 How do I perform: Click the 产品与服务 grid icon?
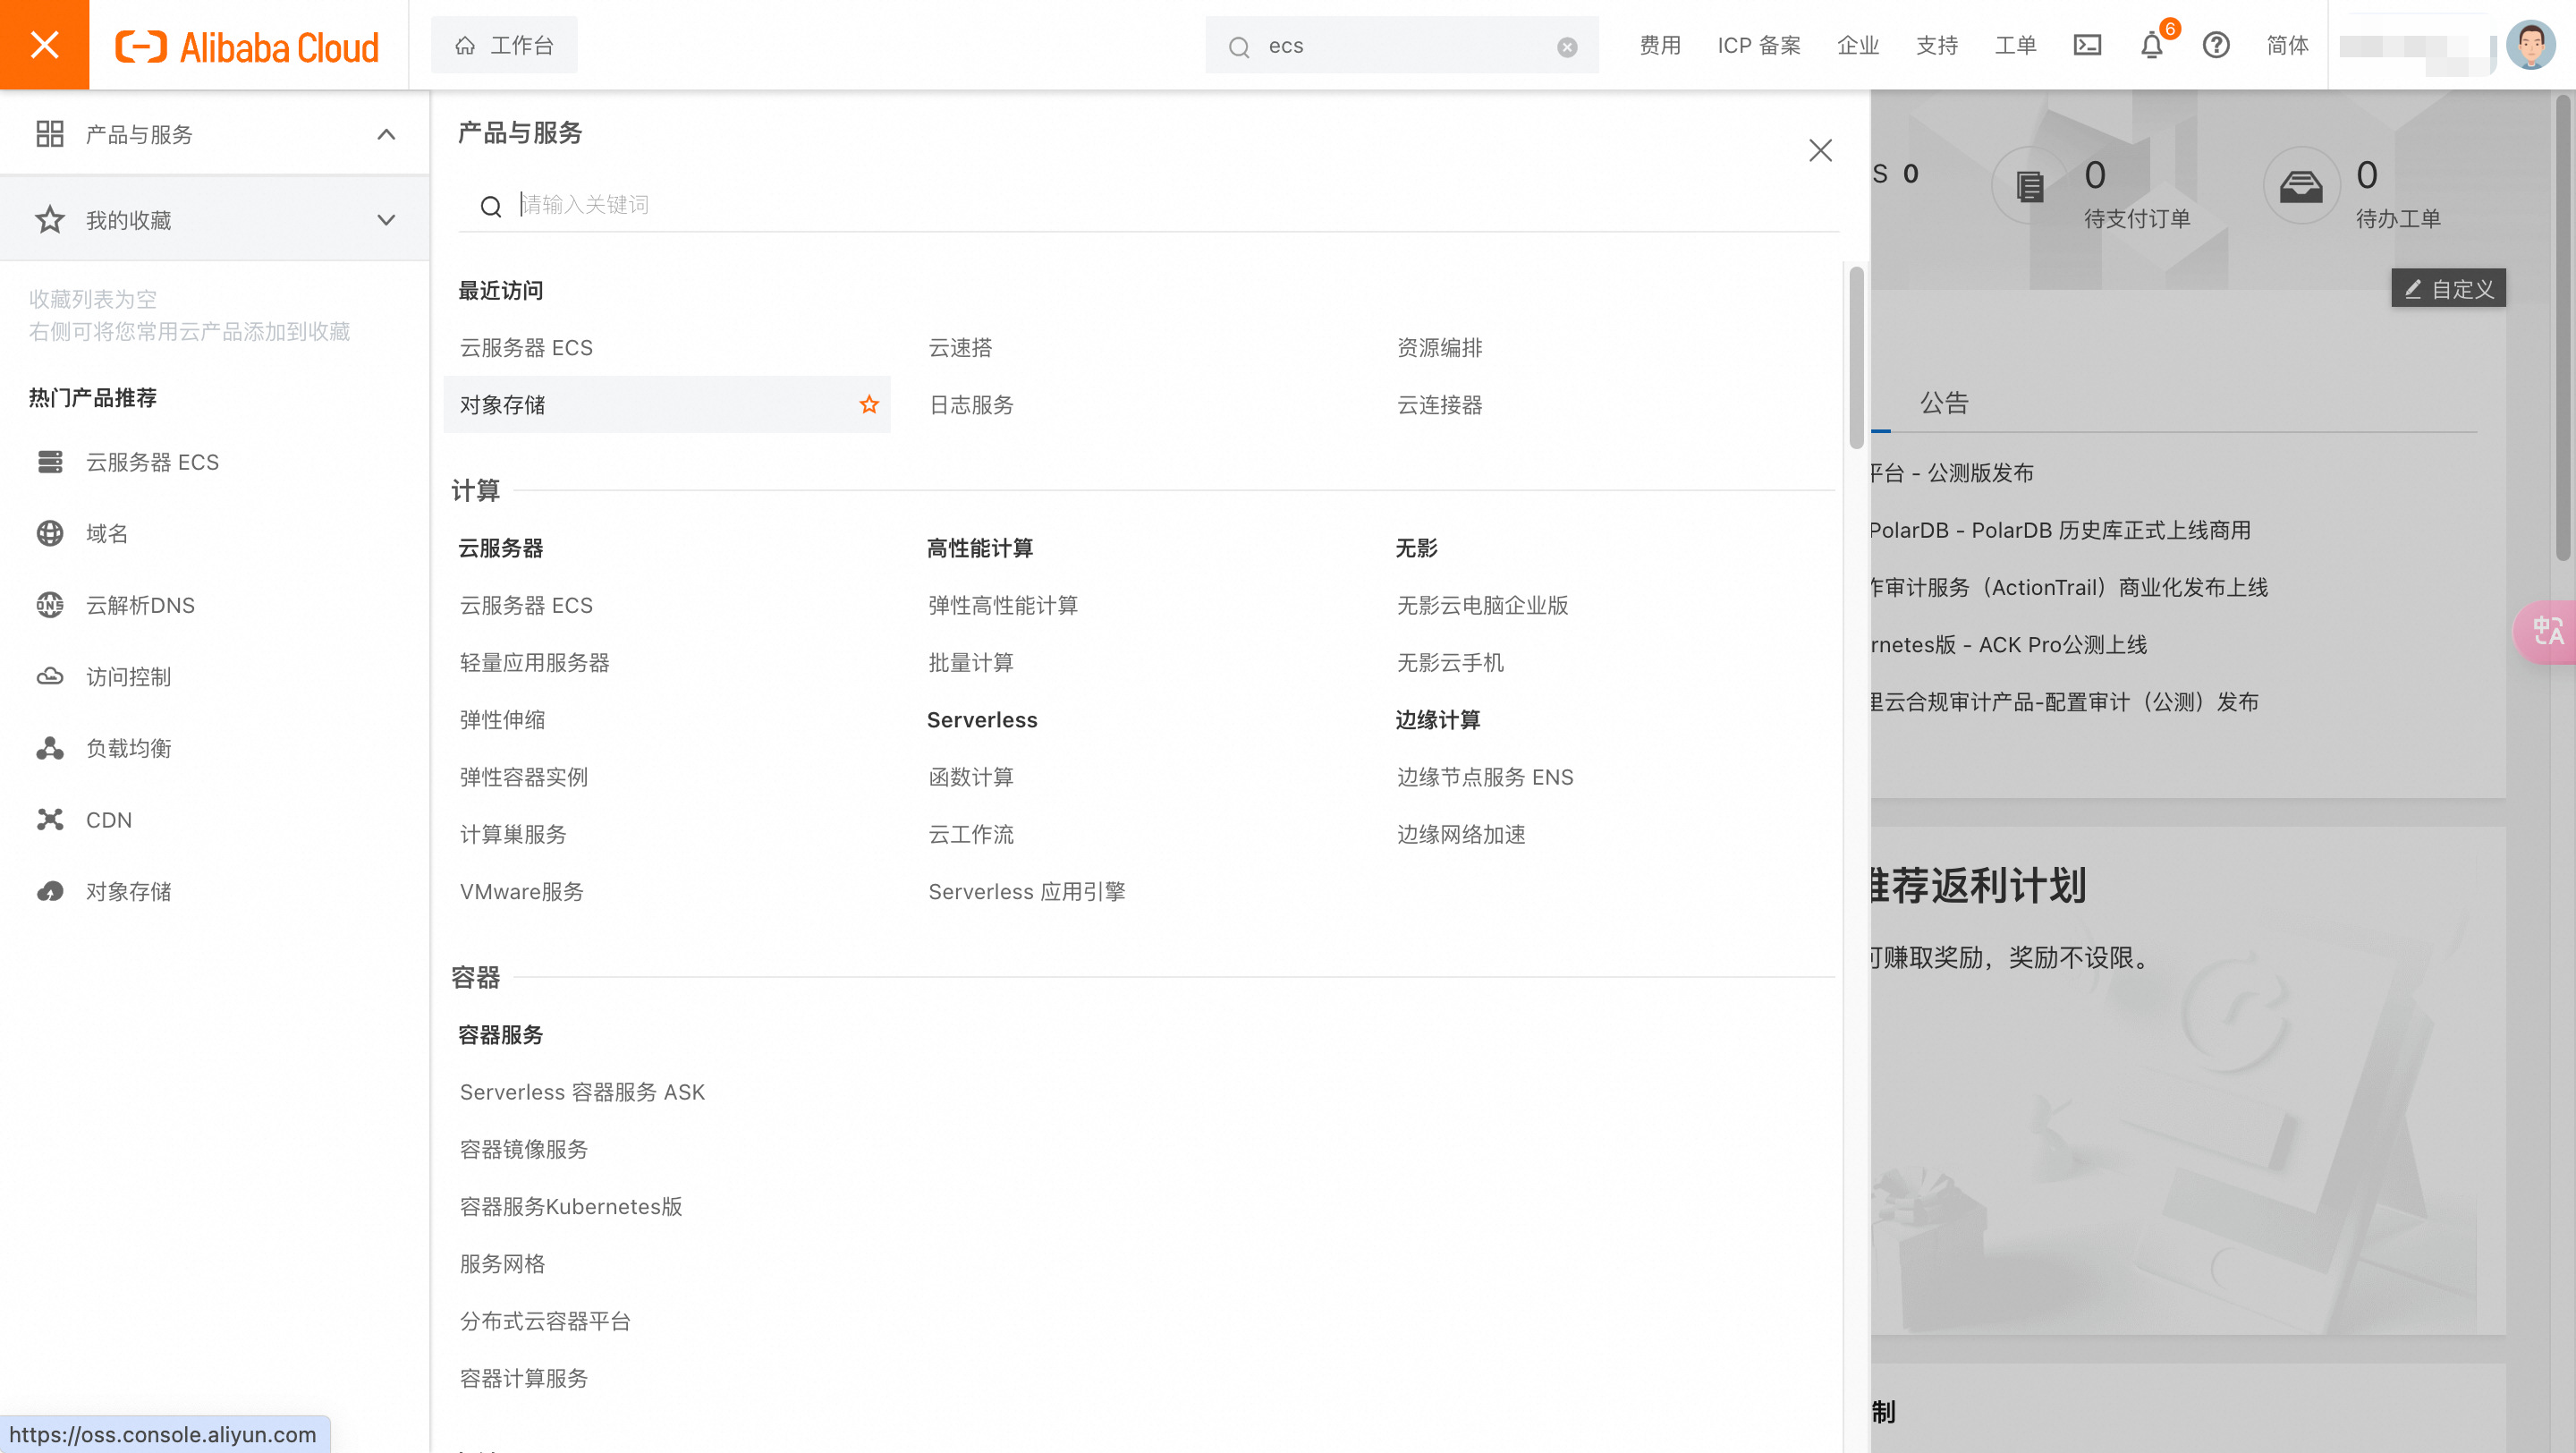coord(50,134)
